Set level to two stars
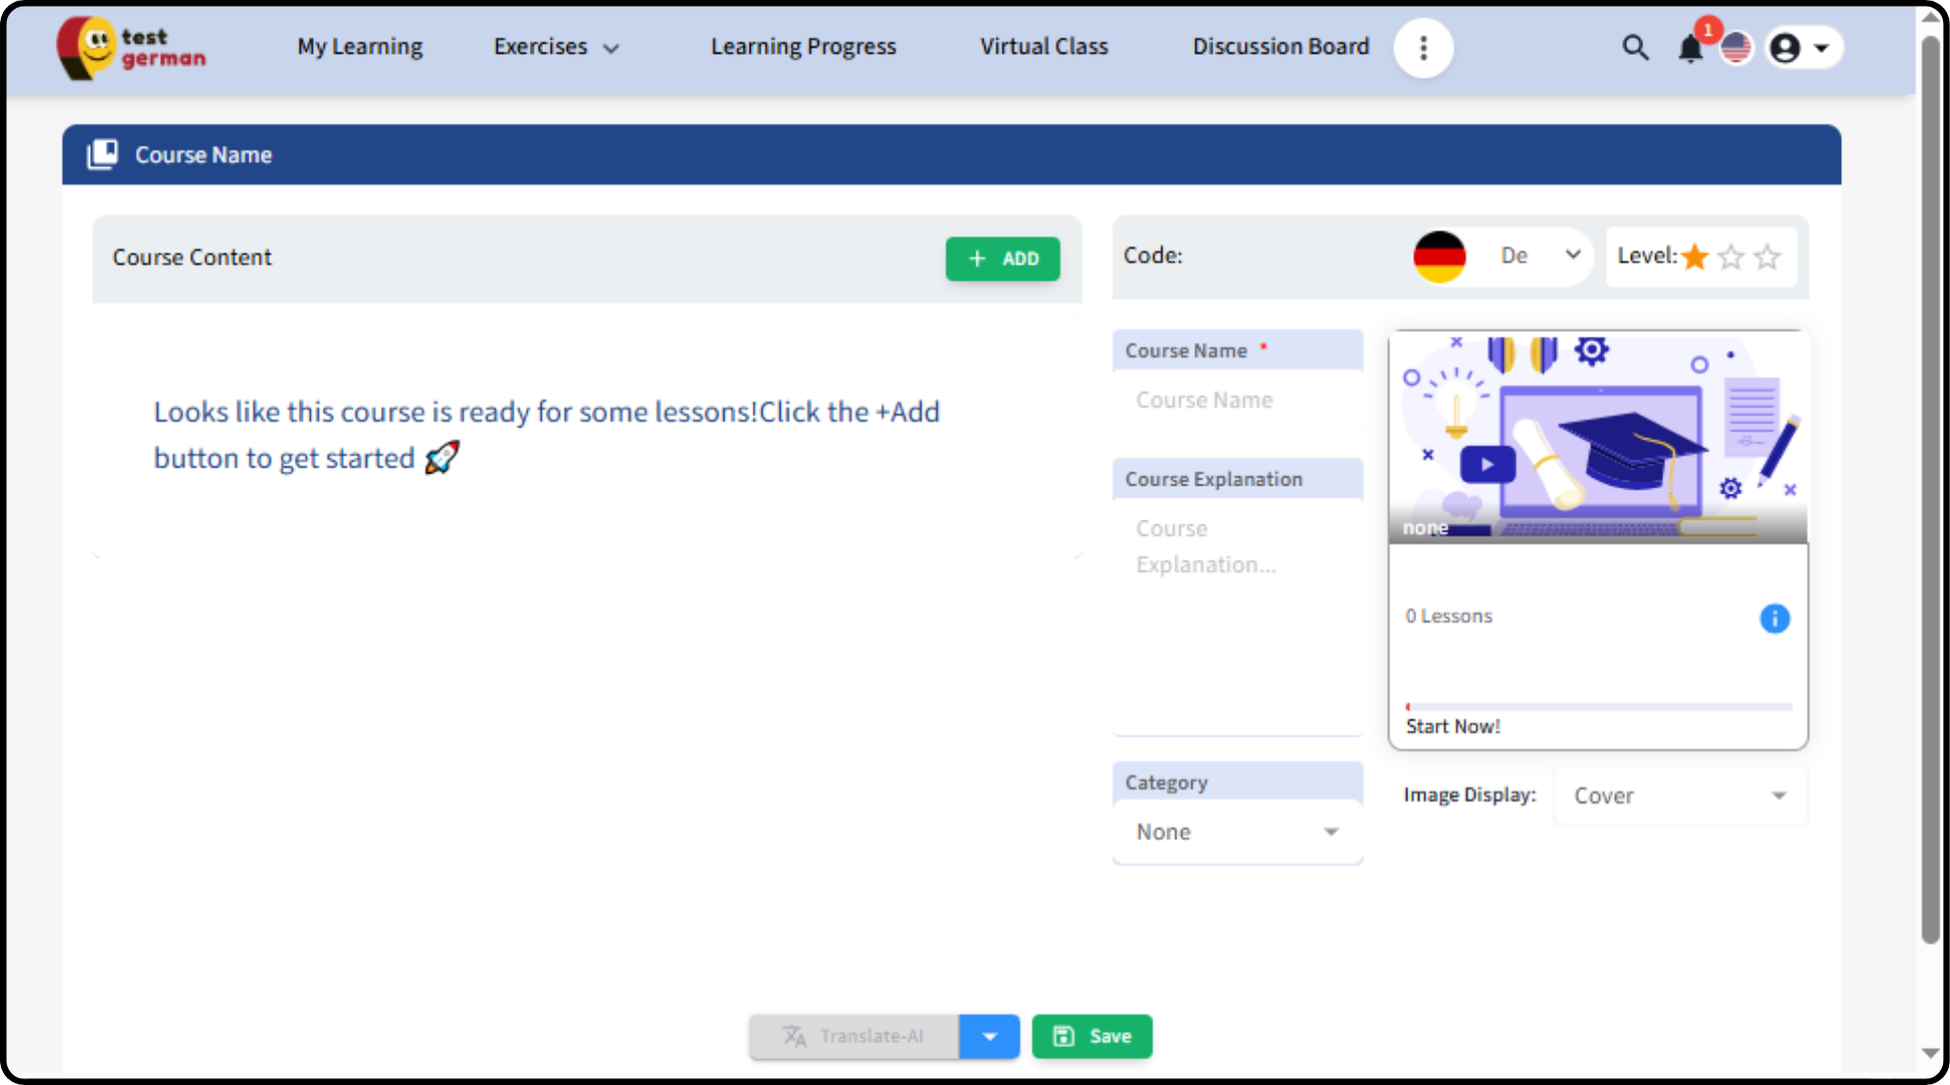This screenshot has height=1085, width=1950. pyautogui.click(x=1731, y=257)
